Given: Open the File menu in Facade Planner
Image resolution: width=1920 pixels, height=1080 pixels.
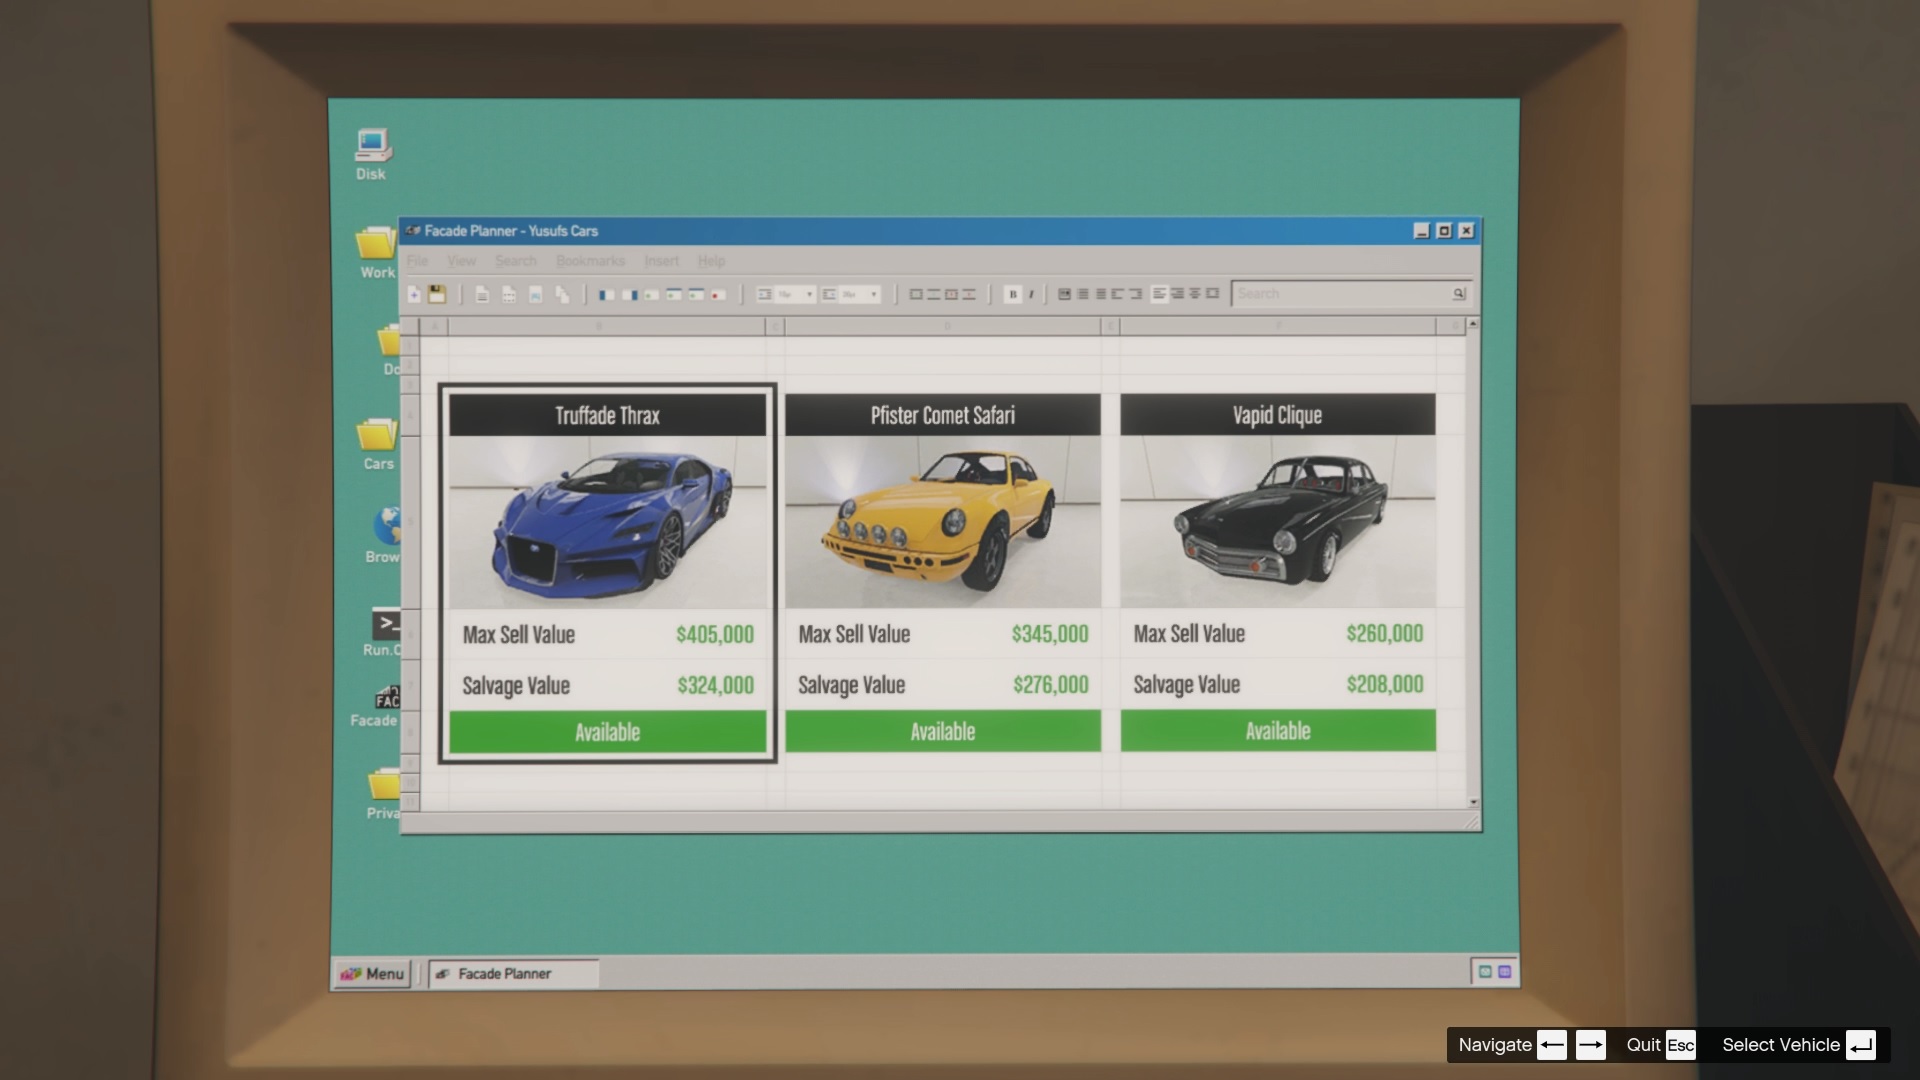Looking at the screenshot, I should click(x=417, y=261).
